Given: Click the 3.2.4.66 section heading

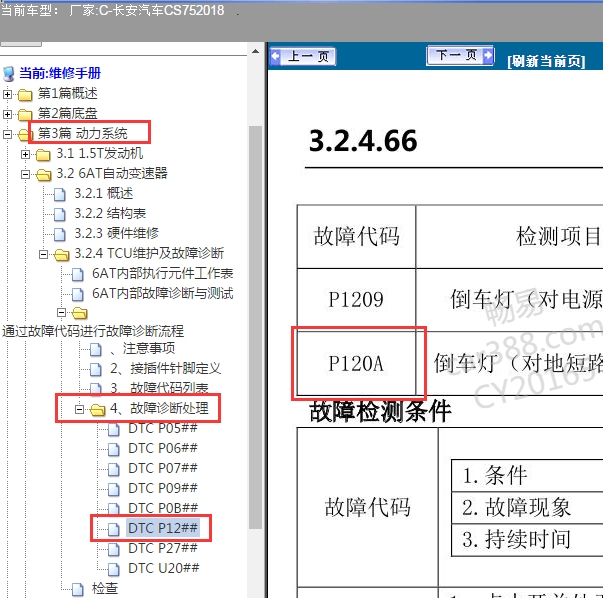Looking at the screenshot, I should point(363,141).
